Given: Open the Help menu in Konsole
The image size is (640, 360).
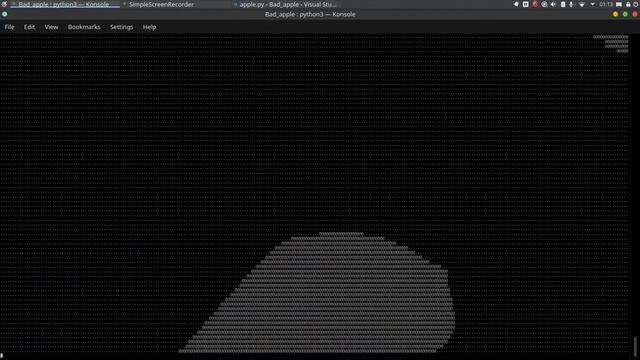Looking at the screenshot, I should pos(149,27).
